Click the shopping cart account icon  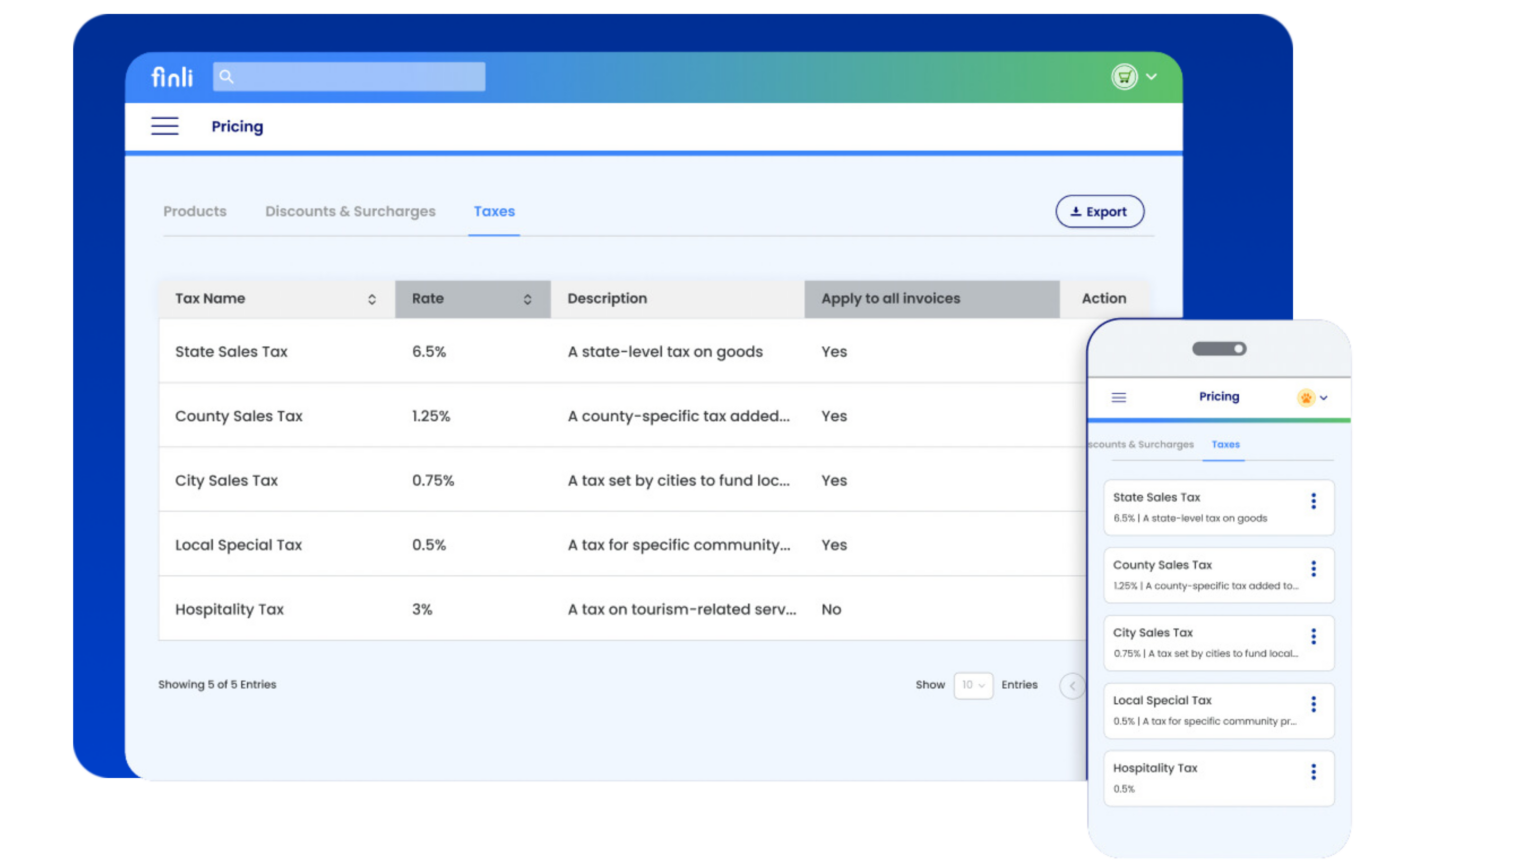[x=1124, y=76]
